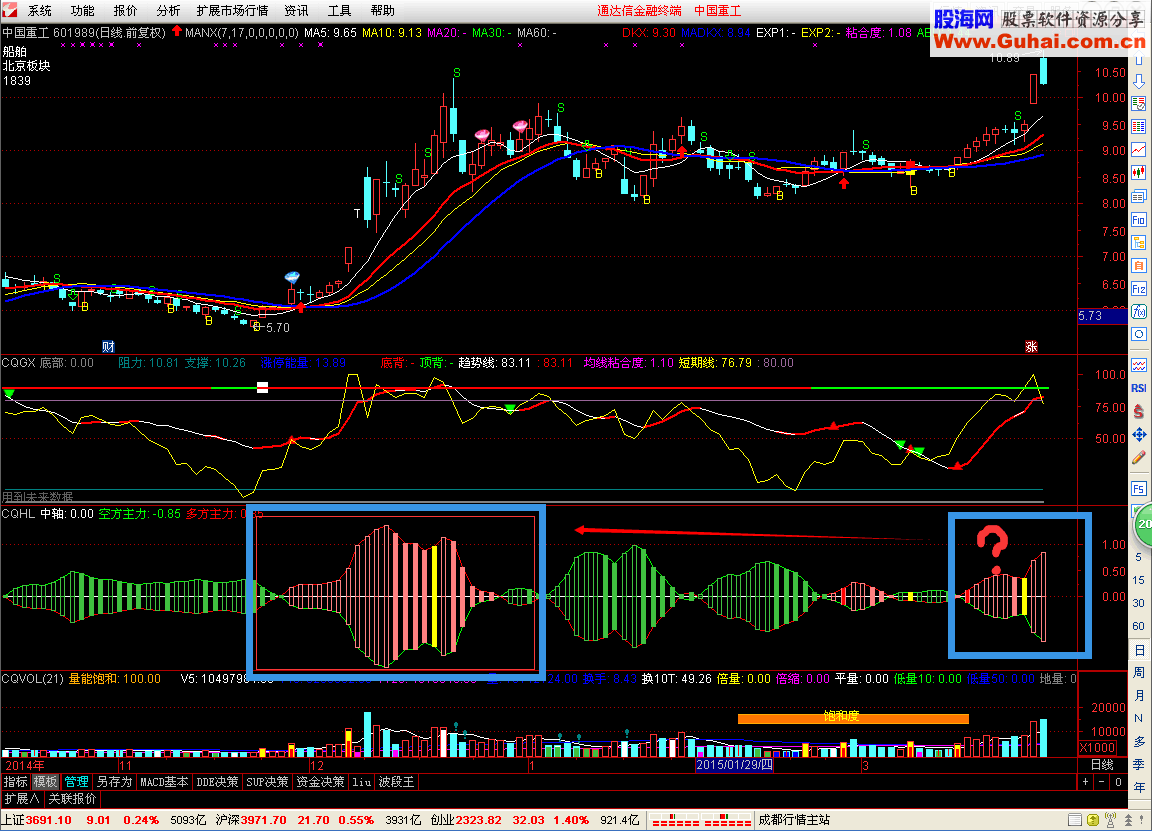Click the circle icon in sidebar
The height and width of the screenshot is (831, 1152).
[1139, 334]
